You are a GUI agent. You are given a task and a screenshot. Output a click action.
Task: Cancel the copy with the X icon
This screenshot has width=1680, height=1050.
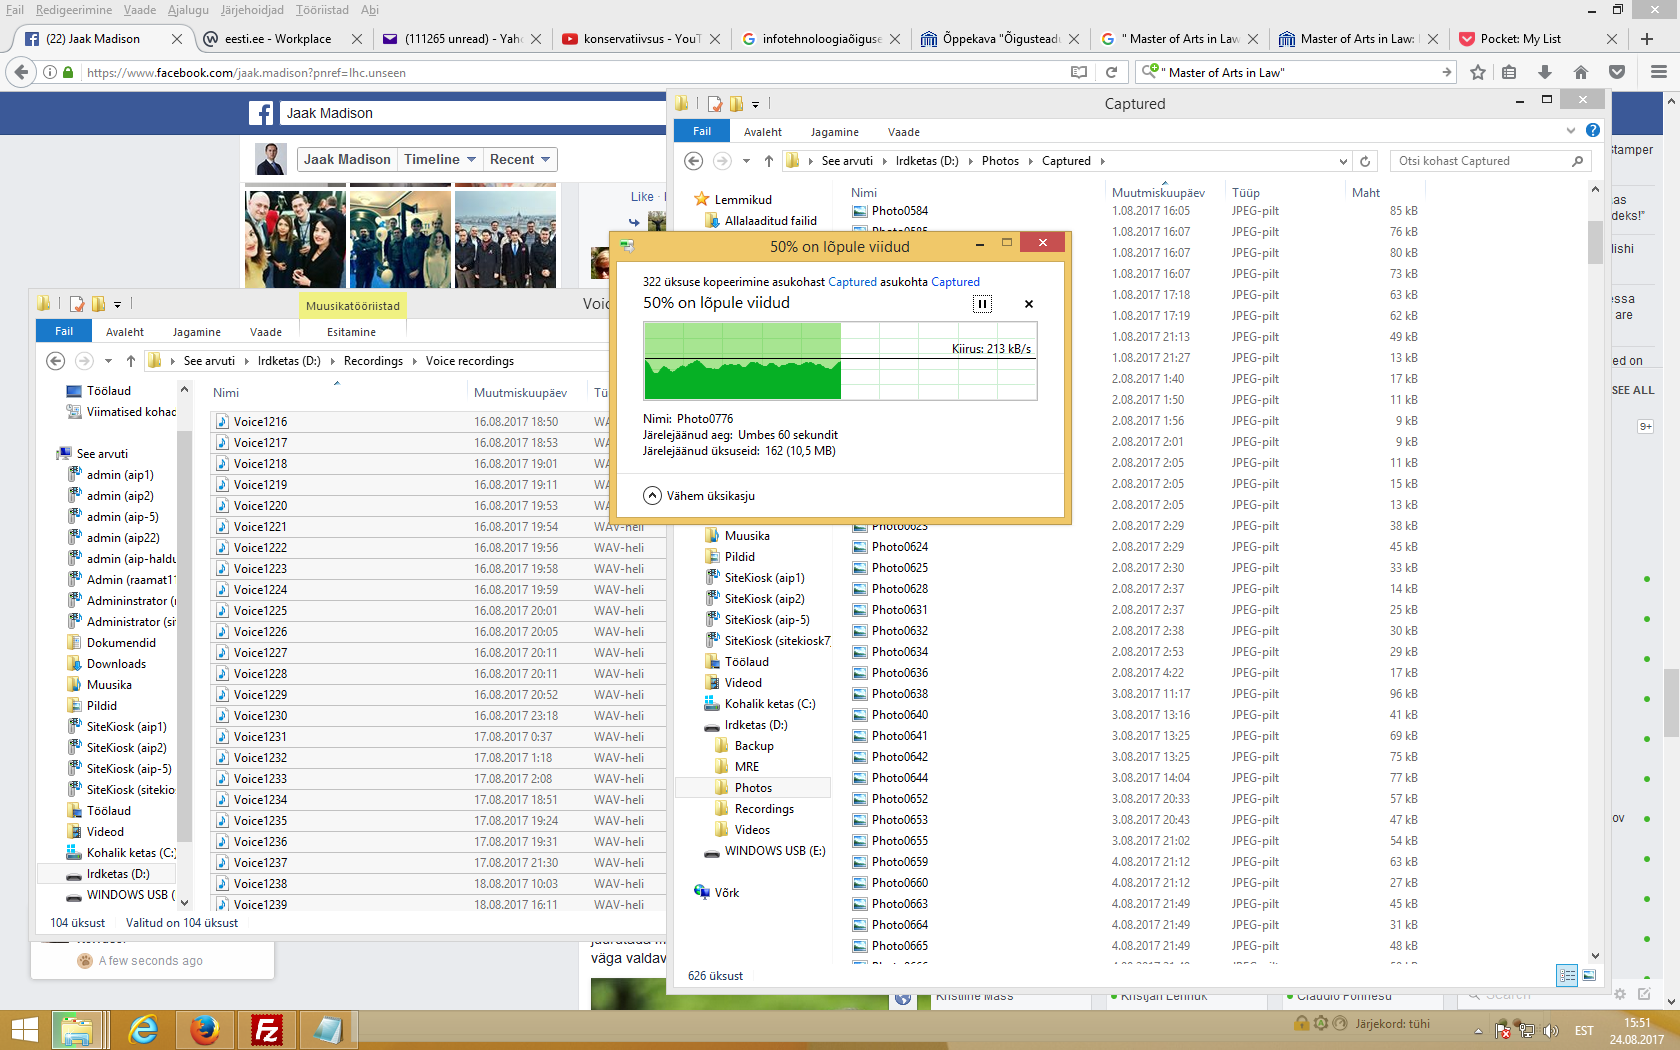click(1028, 304)
